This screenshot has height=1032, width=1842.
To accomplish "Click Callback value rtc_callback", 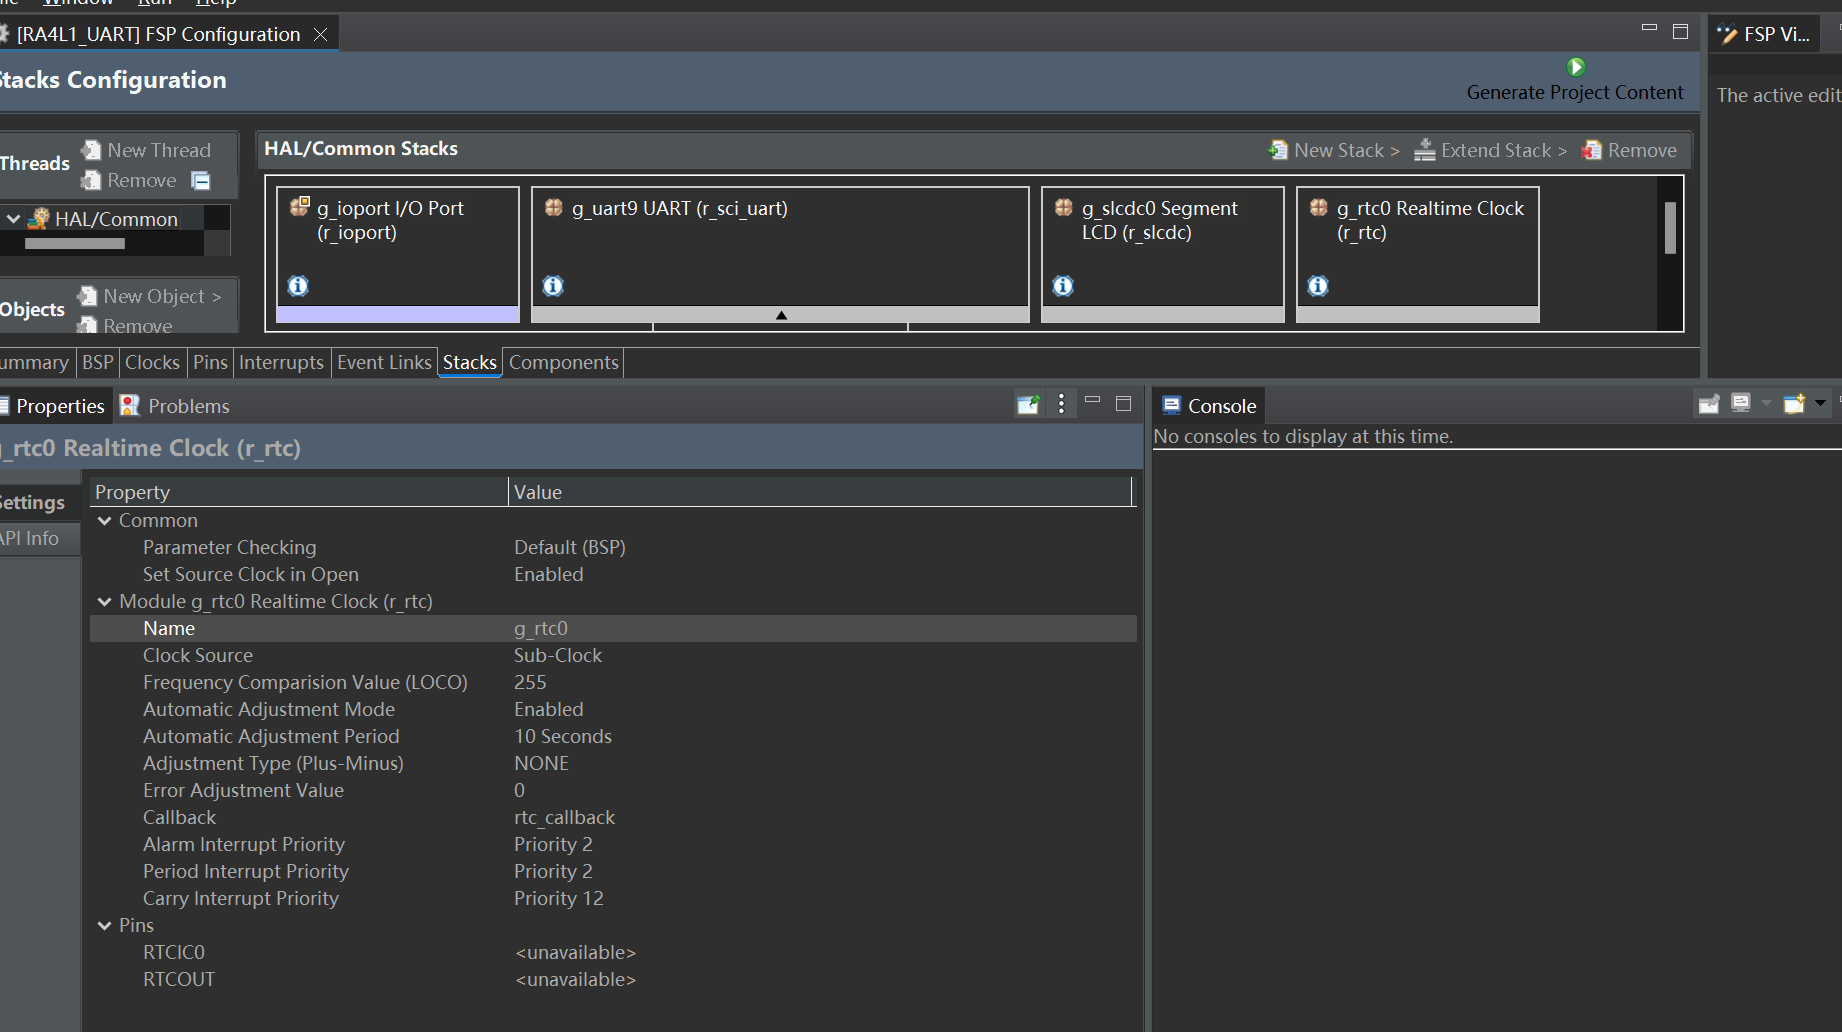I will [x=565, y=817].
